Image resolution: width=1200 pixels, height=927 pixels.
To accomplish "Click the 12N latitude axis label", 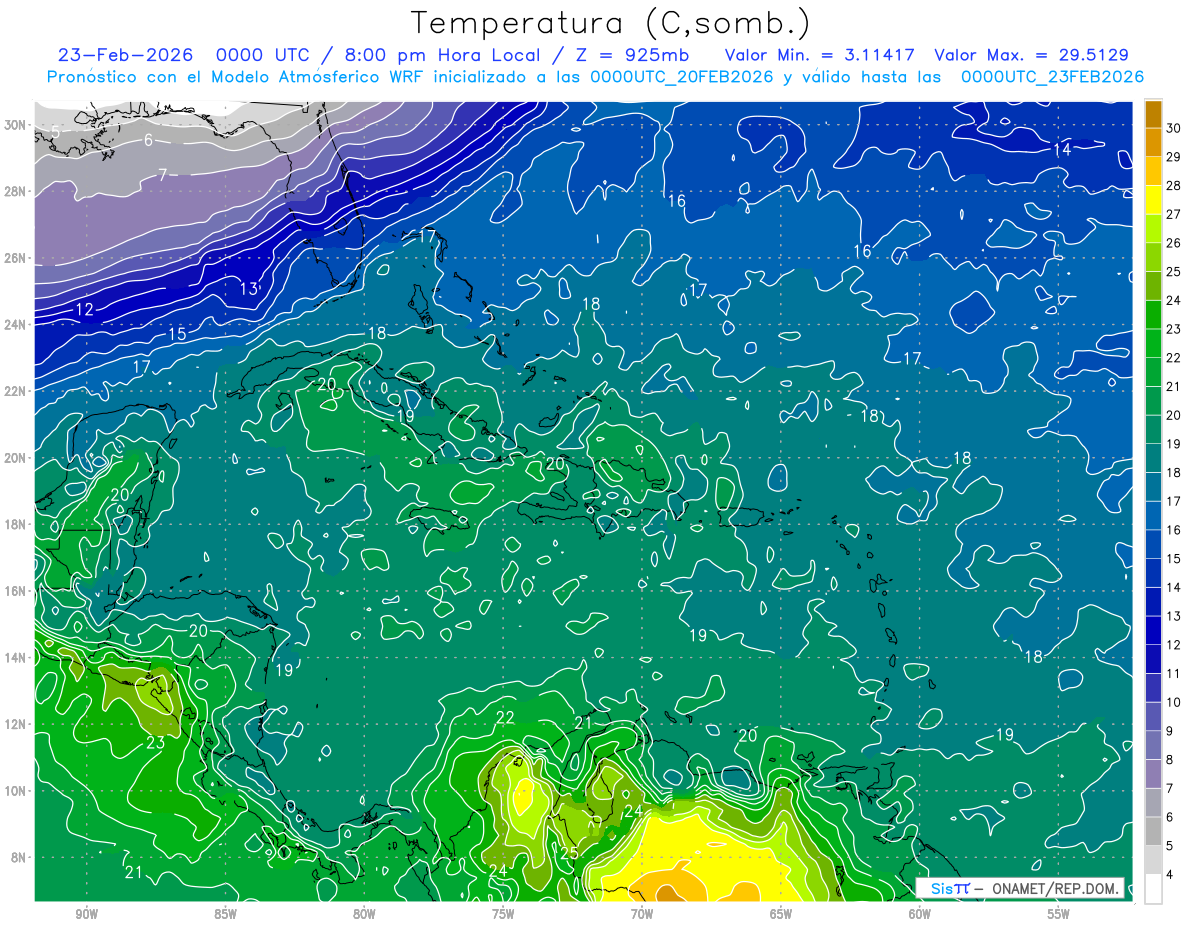I will point(17,724).
